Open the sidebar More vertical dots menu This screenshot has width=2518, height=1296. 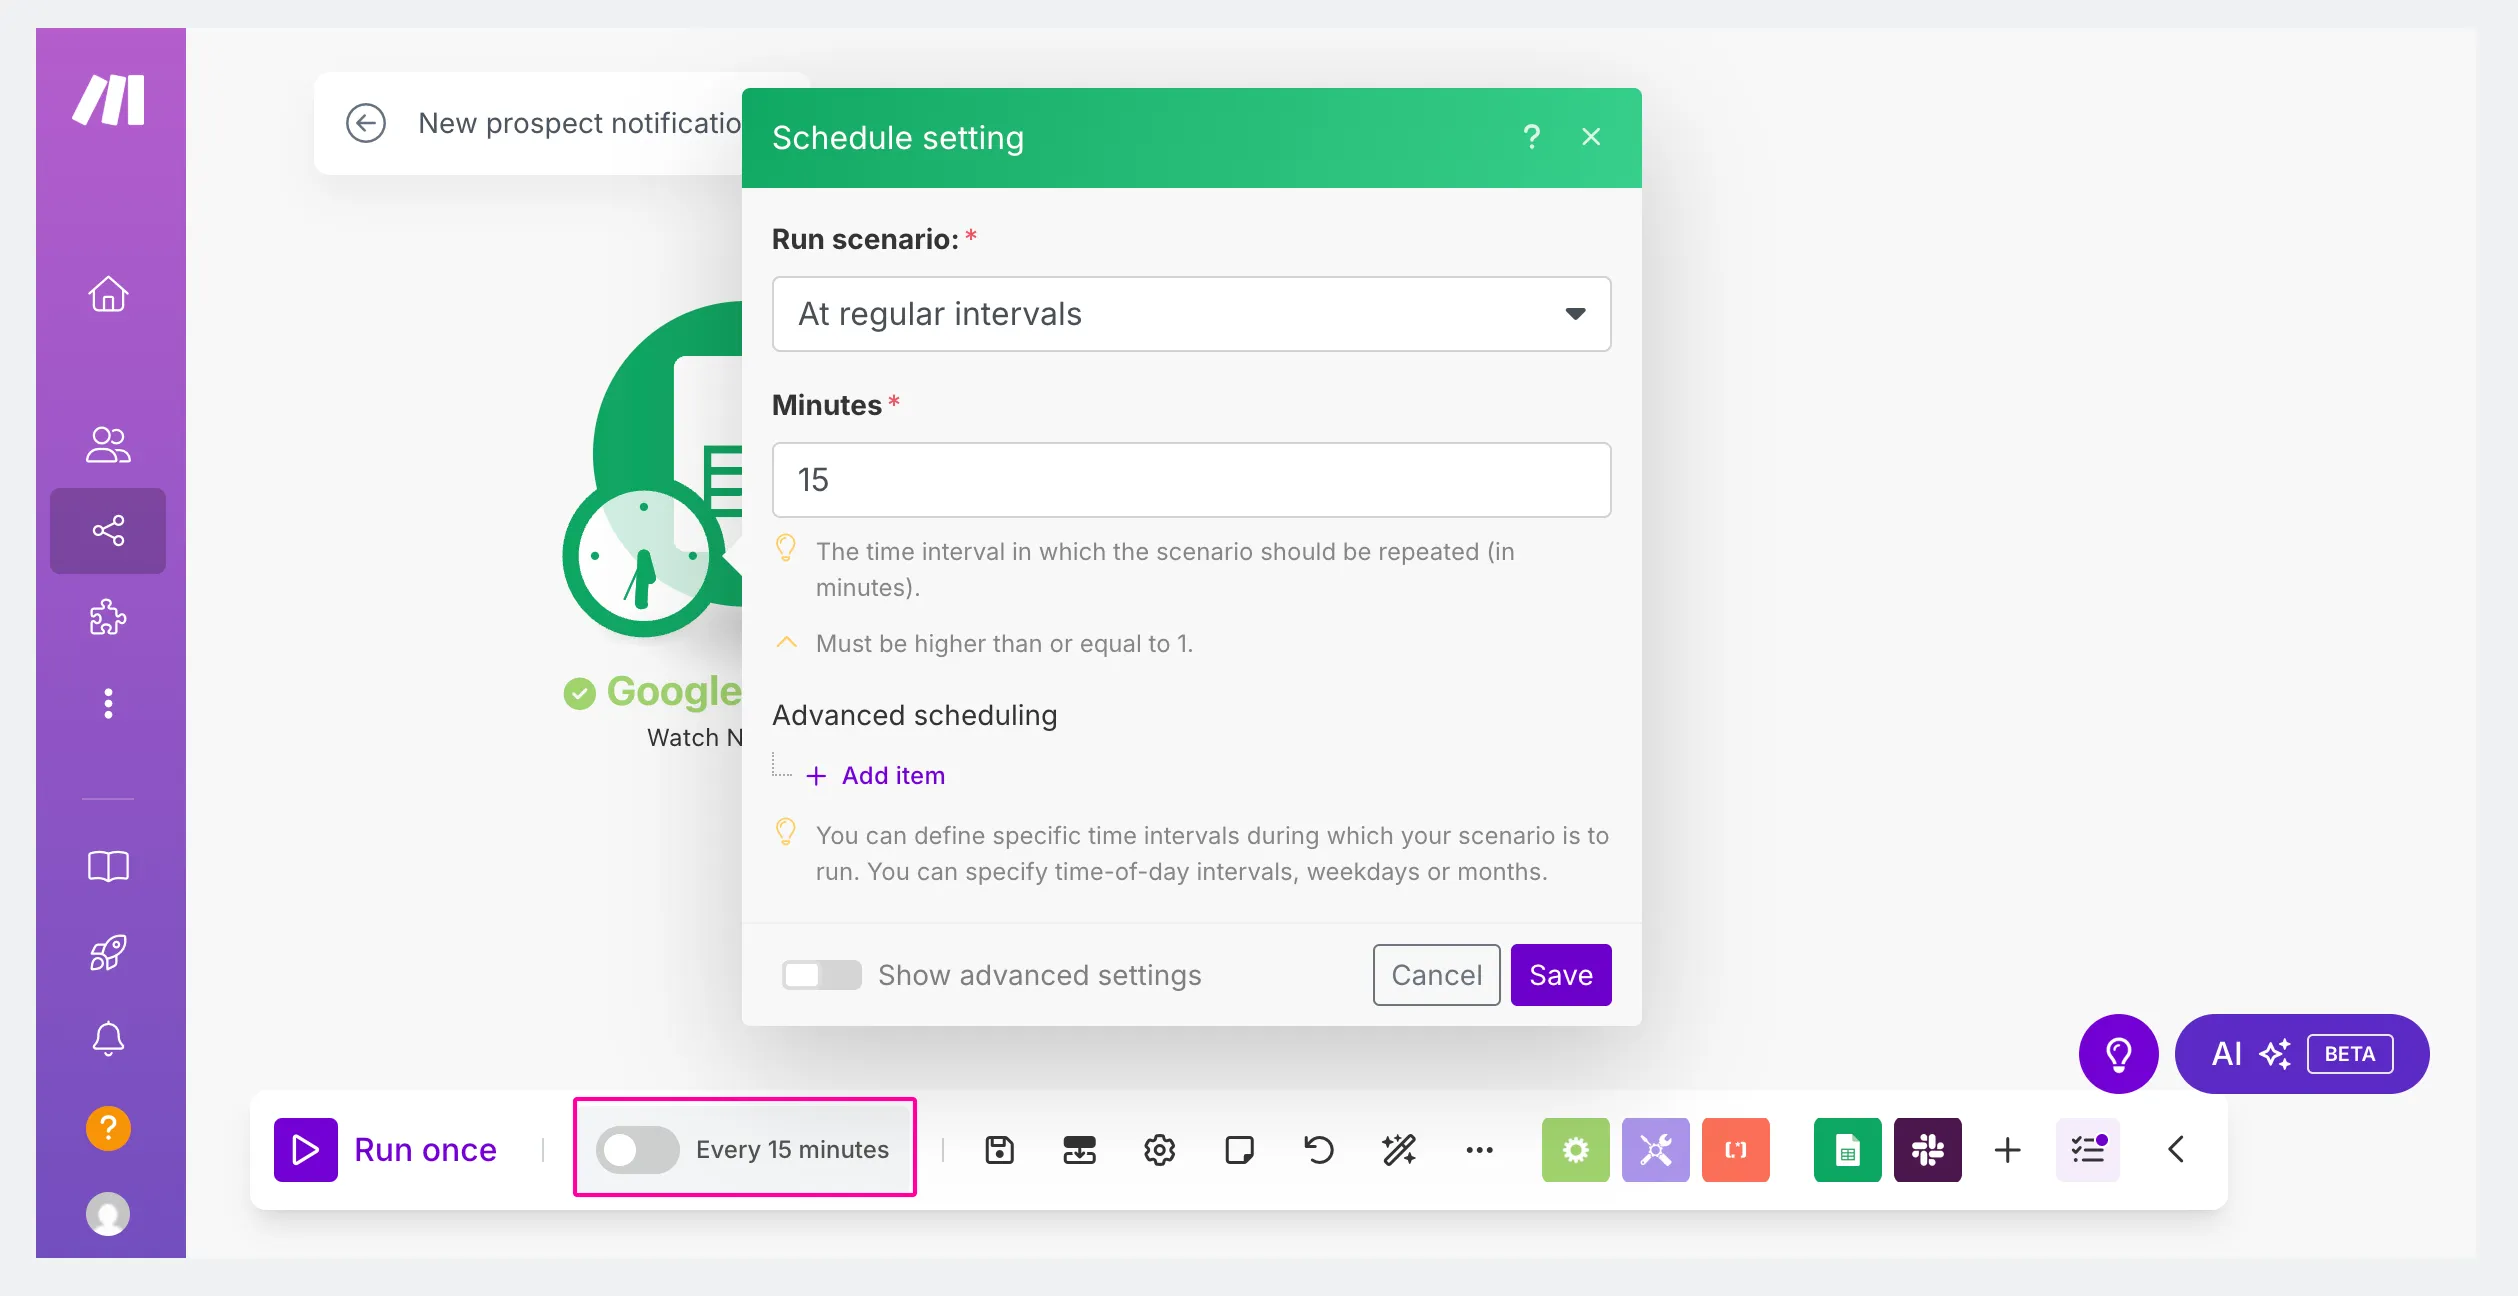tap(108, 704)
